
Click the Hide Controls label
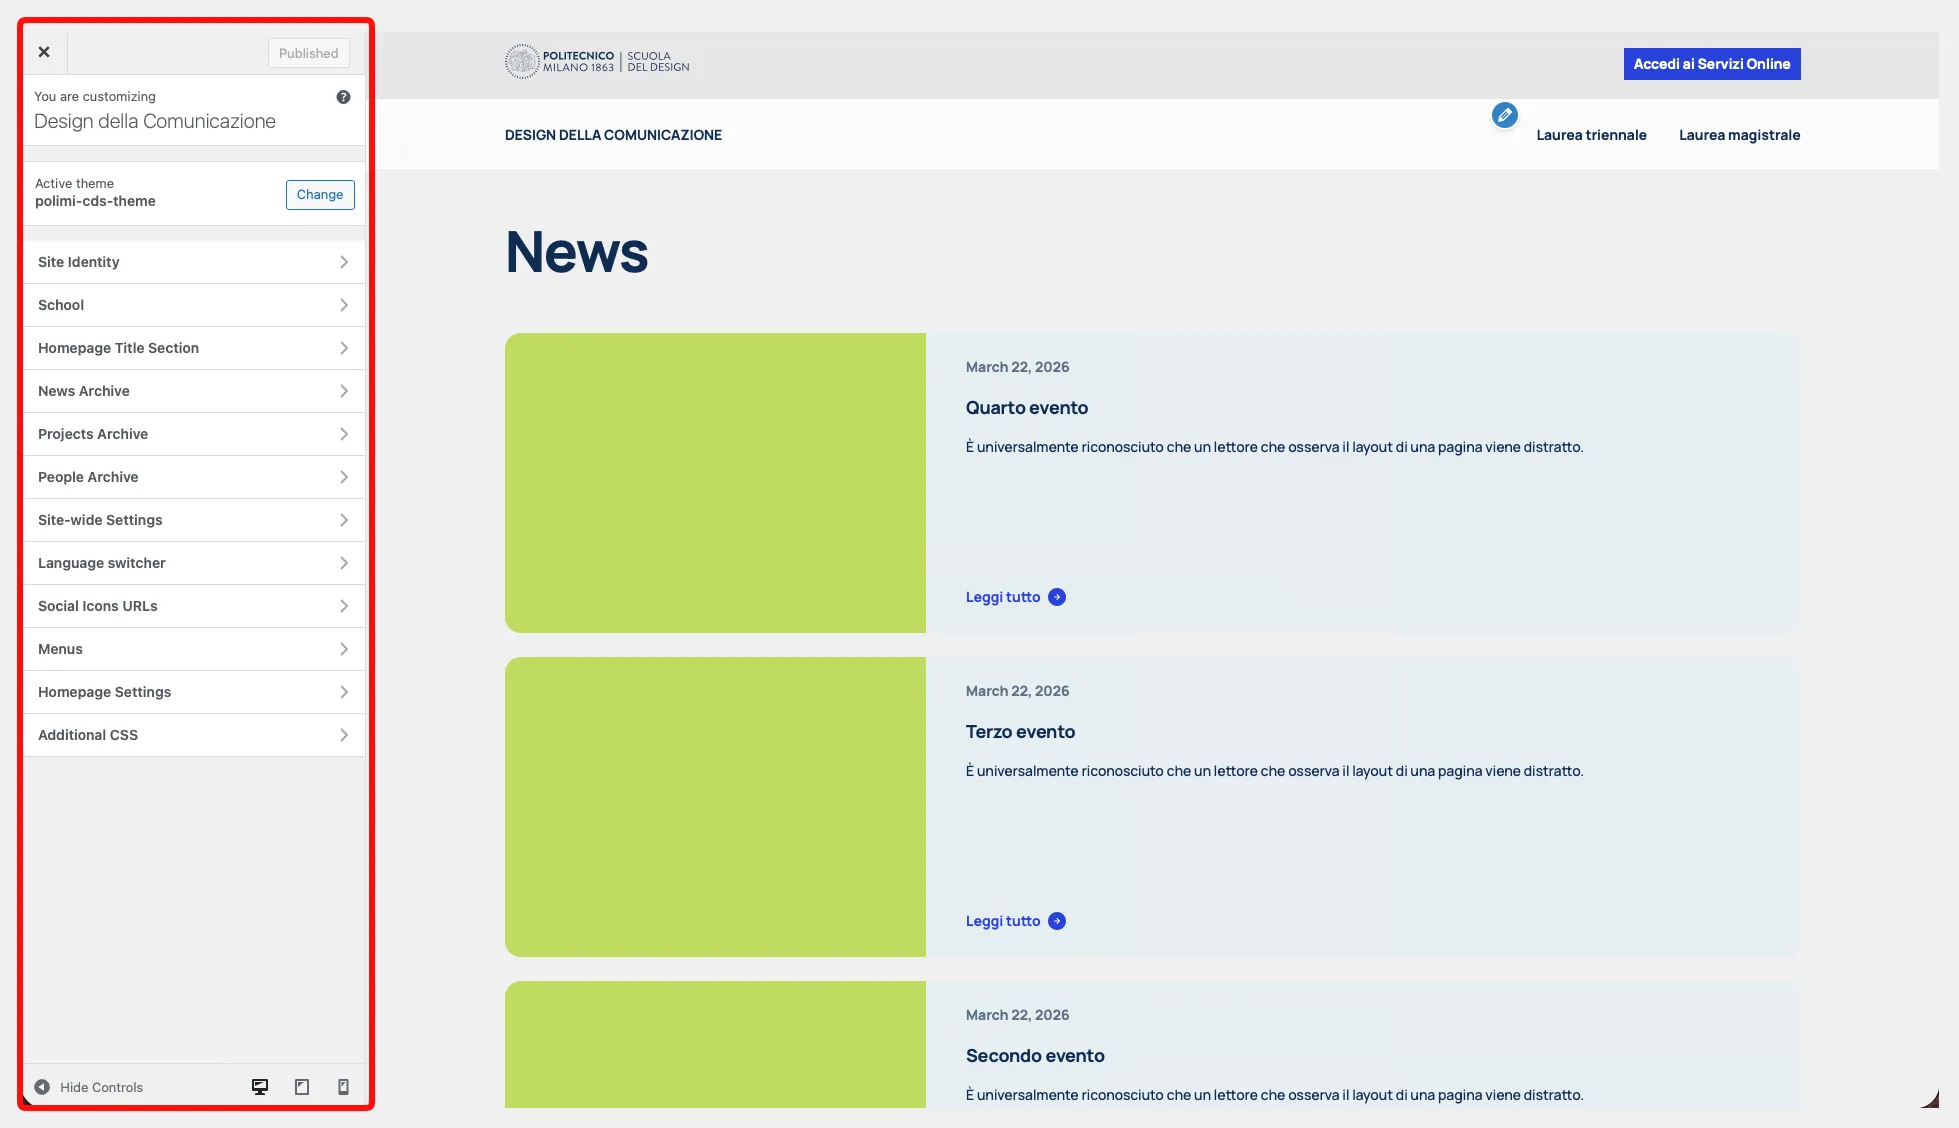[x=101, y=1087]
